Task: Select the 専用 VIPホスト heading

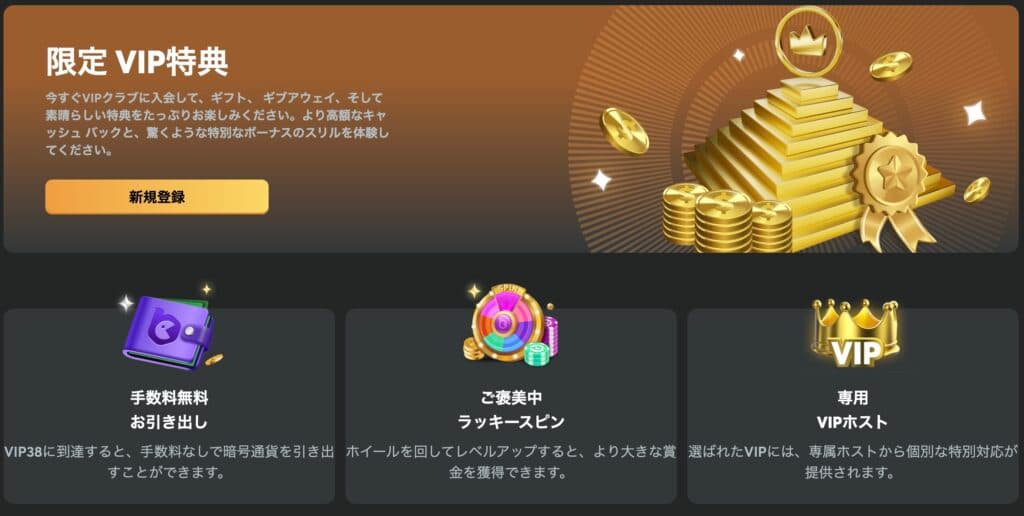Action: [852, 410]
